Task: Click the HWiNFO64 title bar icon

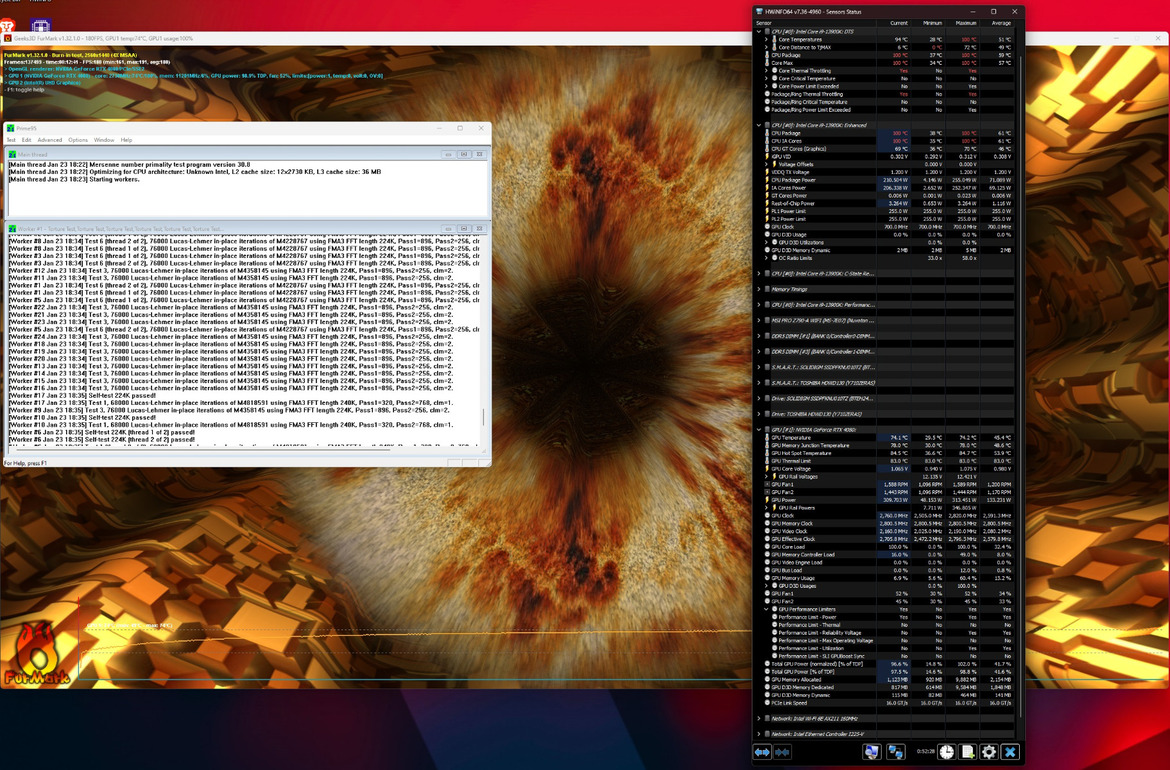Action: [x=760, y=12]
